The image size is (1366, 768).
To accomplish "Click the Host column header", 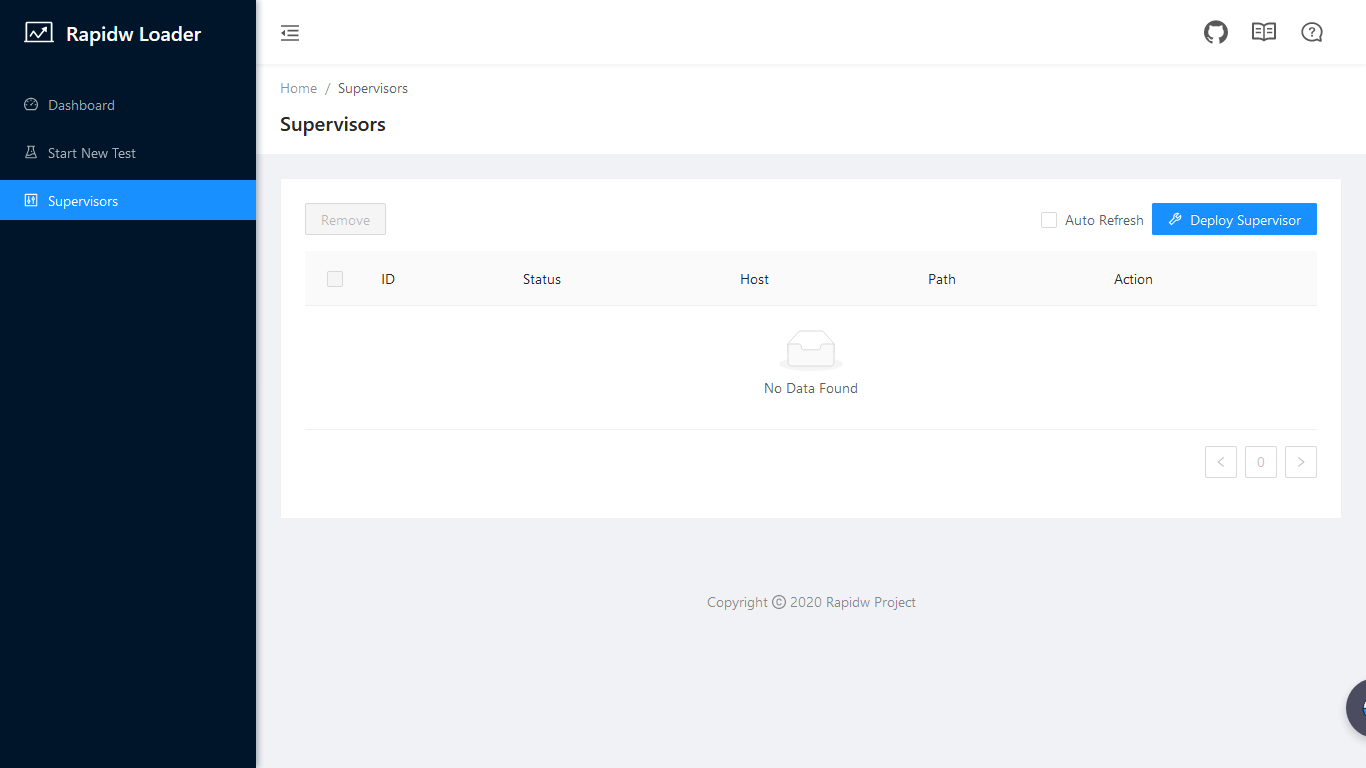I will pyautogui.click(x=754, y=279).
